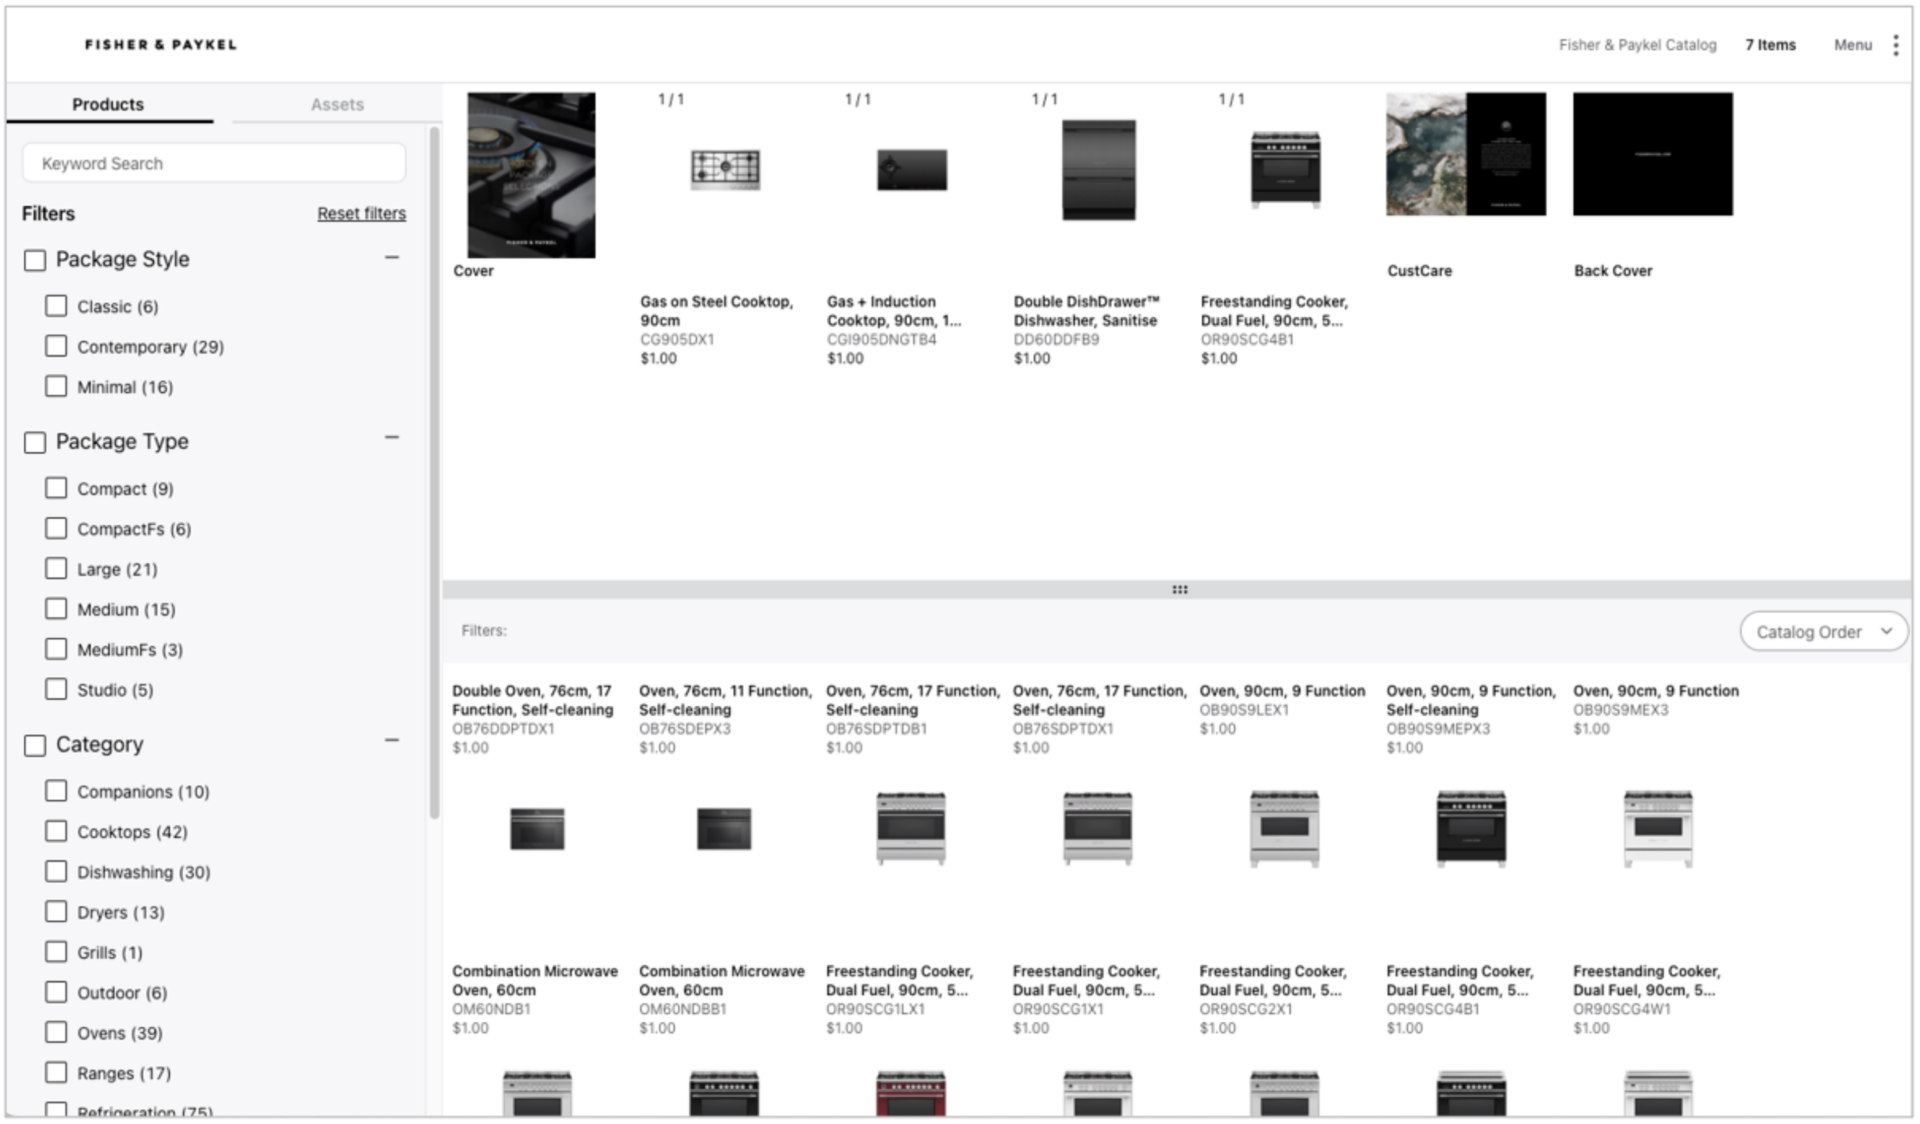
Task: Open the Oven OB90S9LEX1 listing
Action: coord(1282,710)
